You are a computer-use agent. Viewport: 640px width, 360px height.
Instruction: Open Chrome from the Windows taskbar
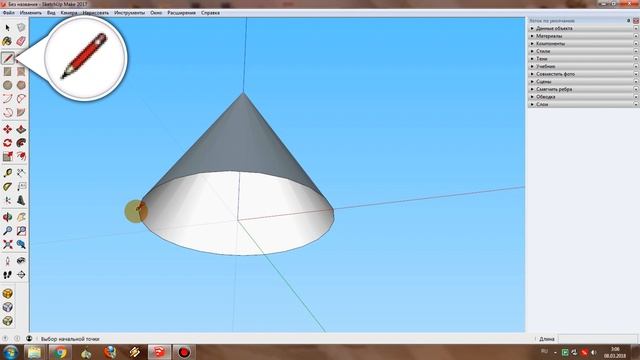60,352
